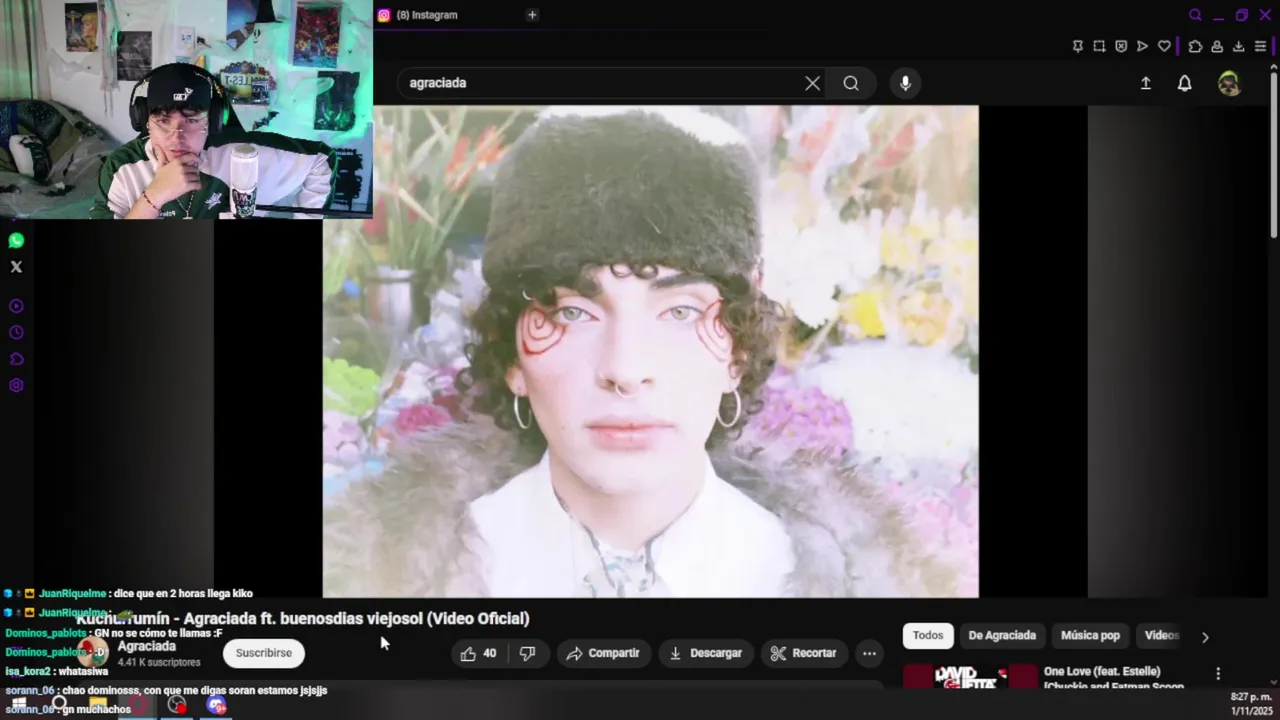
Task: Open the browser profile account icon
Action: (x=1217, y=46)
